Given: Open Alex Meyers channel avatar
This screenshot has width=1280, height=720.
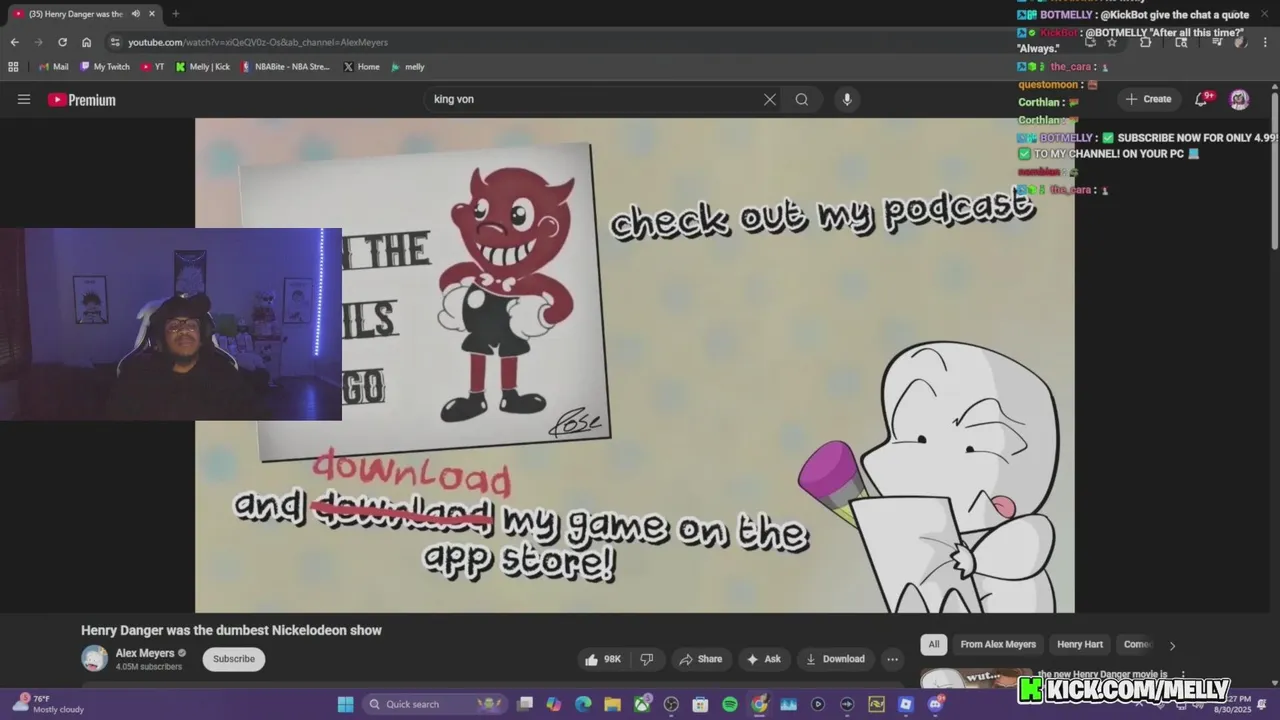Looking at the screenshot, I should pos(95,658).
